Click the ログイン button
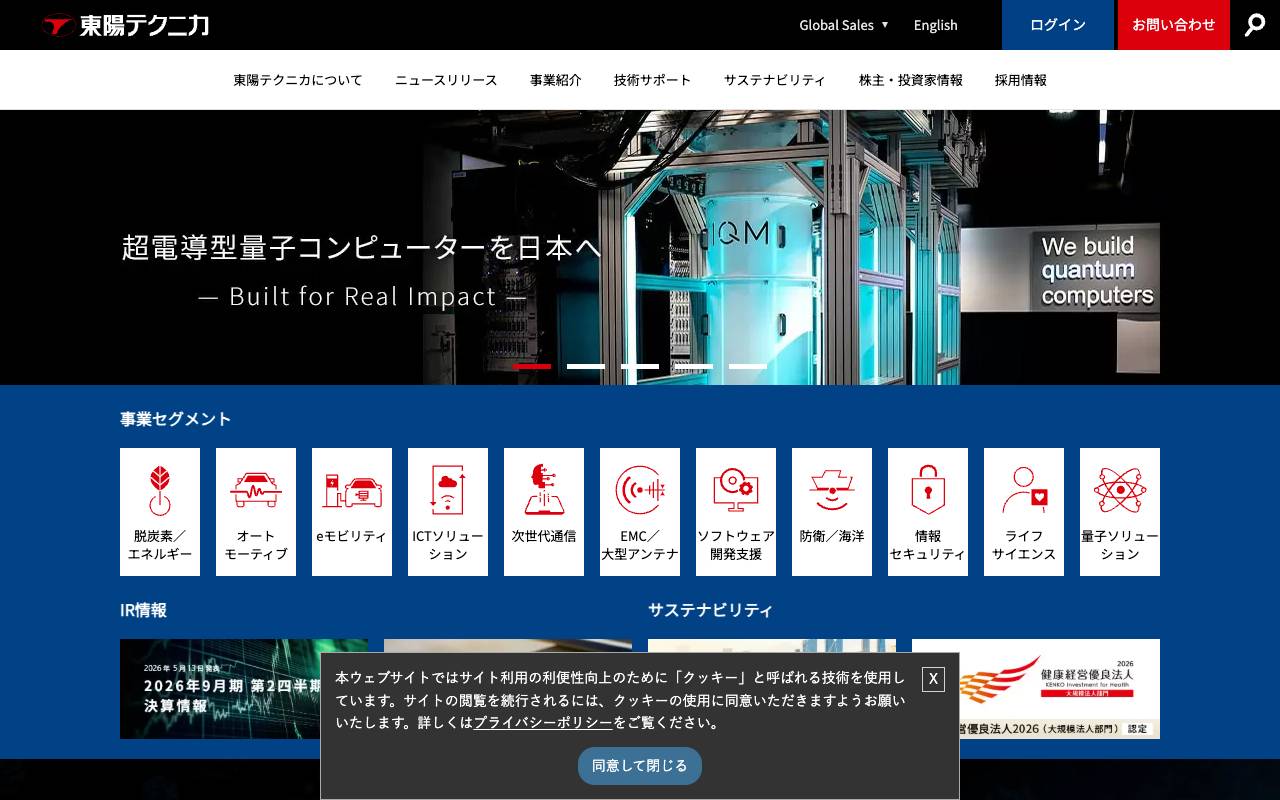The image size is (1280, 800). (1058, 25)
